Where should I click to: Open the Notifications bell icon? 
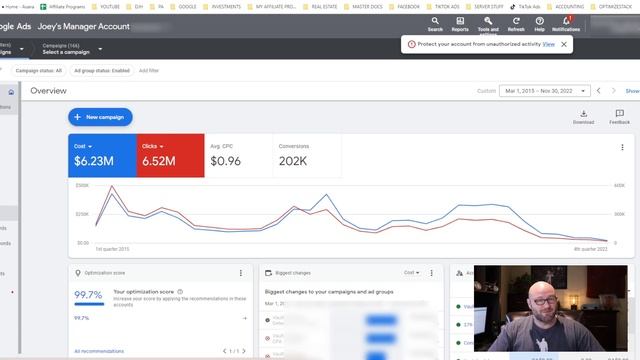click(566, 24)
